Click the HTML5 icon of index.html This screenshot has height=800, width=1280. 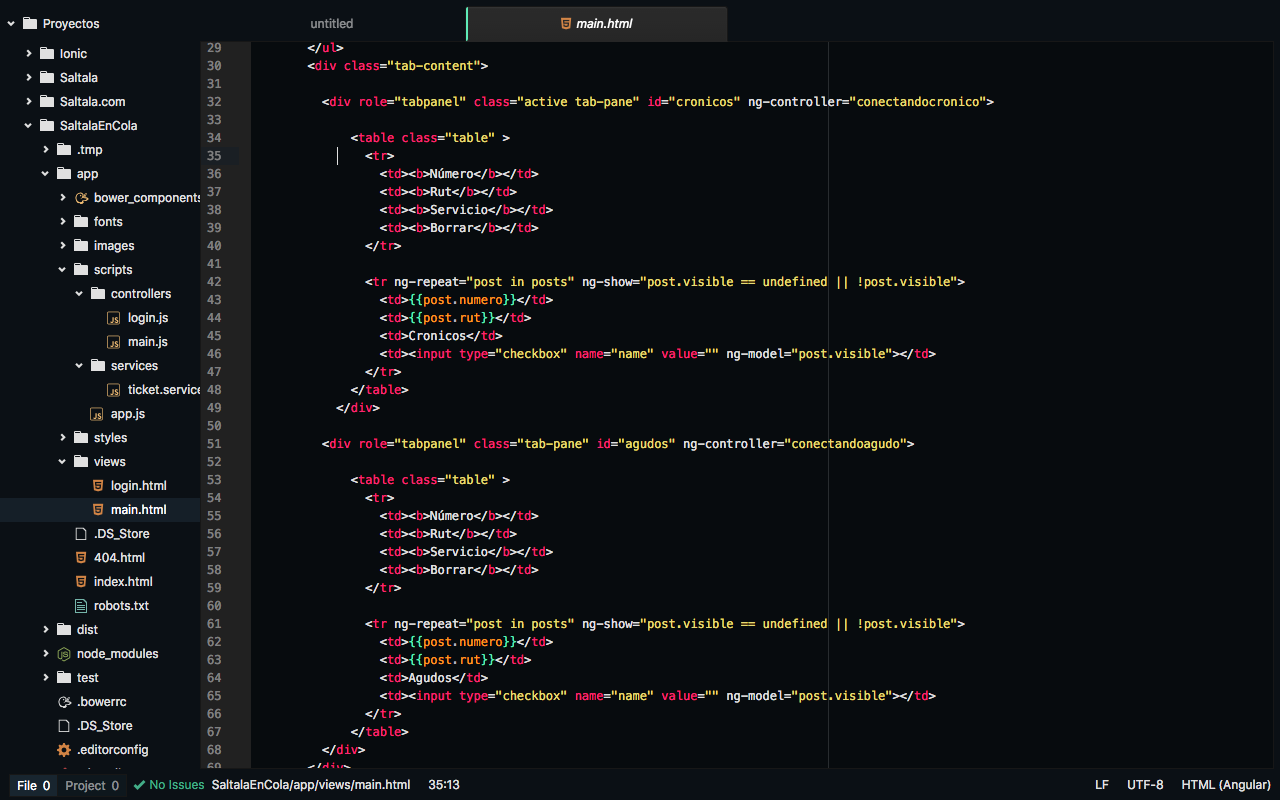point(81,581)
